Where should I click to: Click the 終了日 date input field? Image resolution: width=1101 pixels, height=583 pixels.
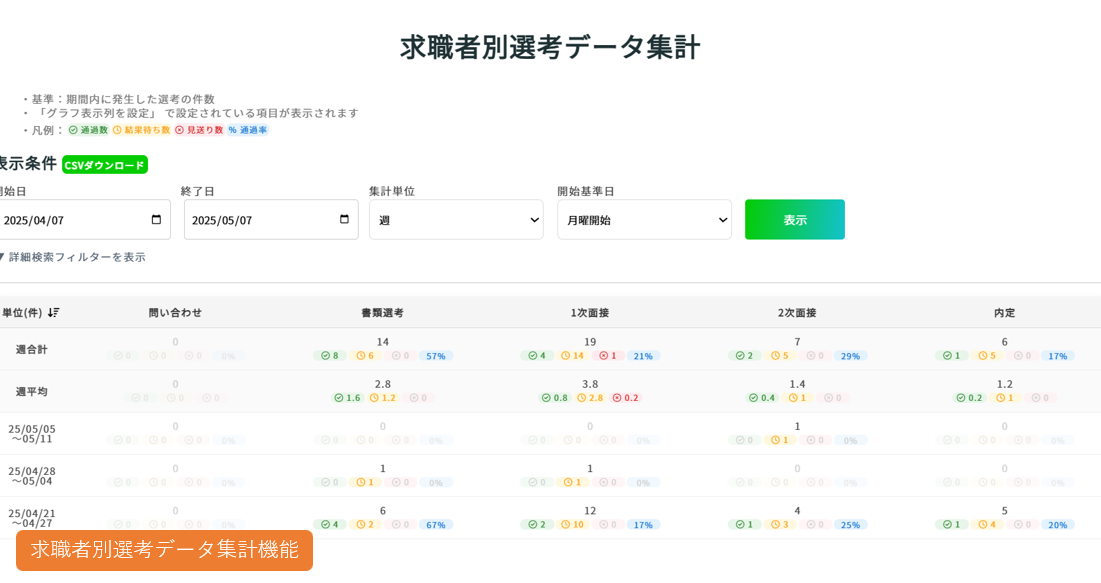click(260, 220)
